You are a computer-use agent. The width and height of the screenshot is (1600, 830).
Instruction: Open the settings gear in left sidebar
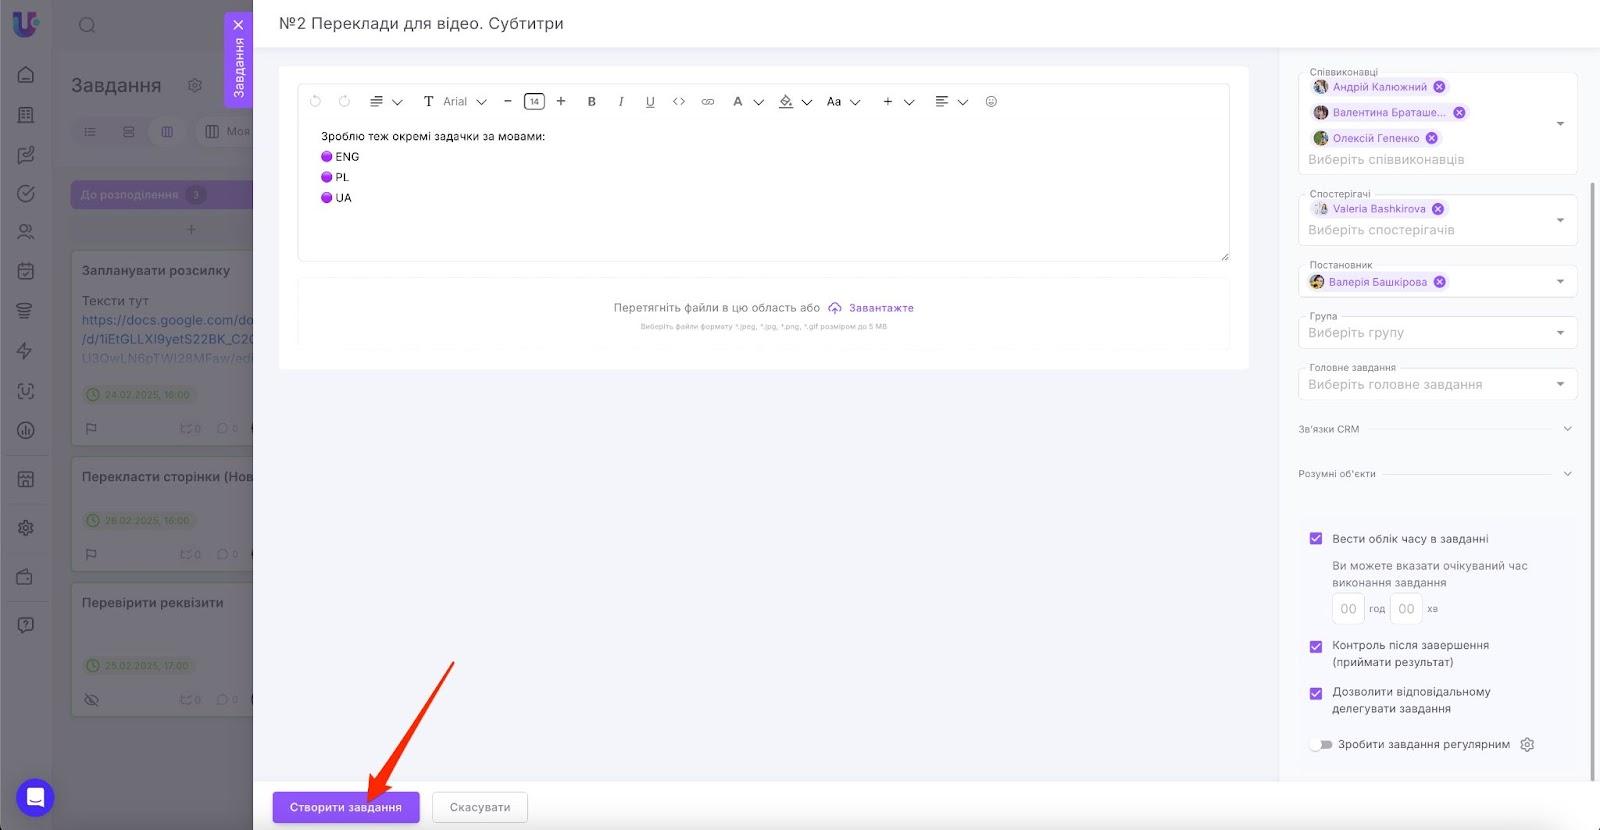[26, 528]
